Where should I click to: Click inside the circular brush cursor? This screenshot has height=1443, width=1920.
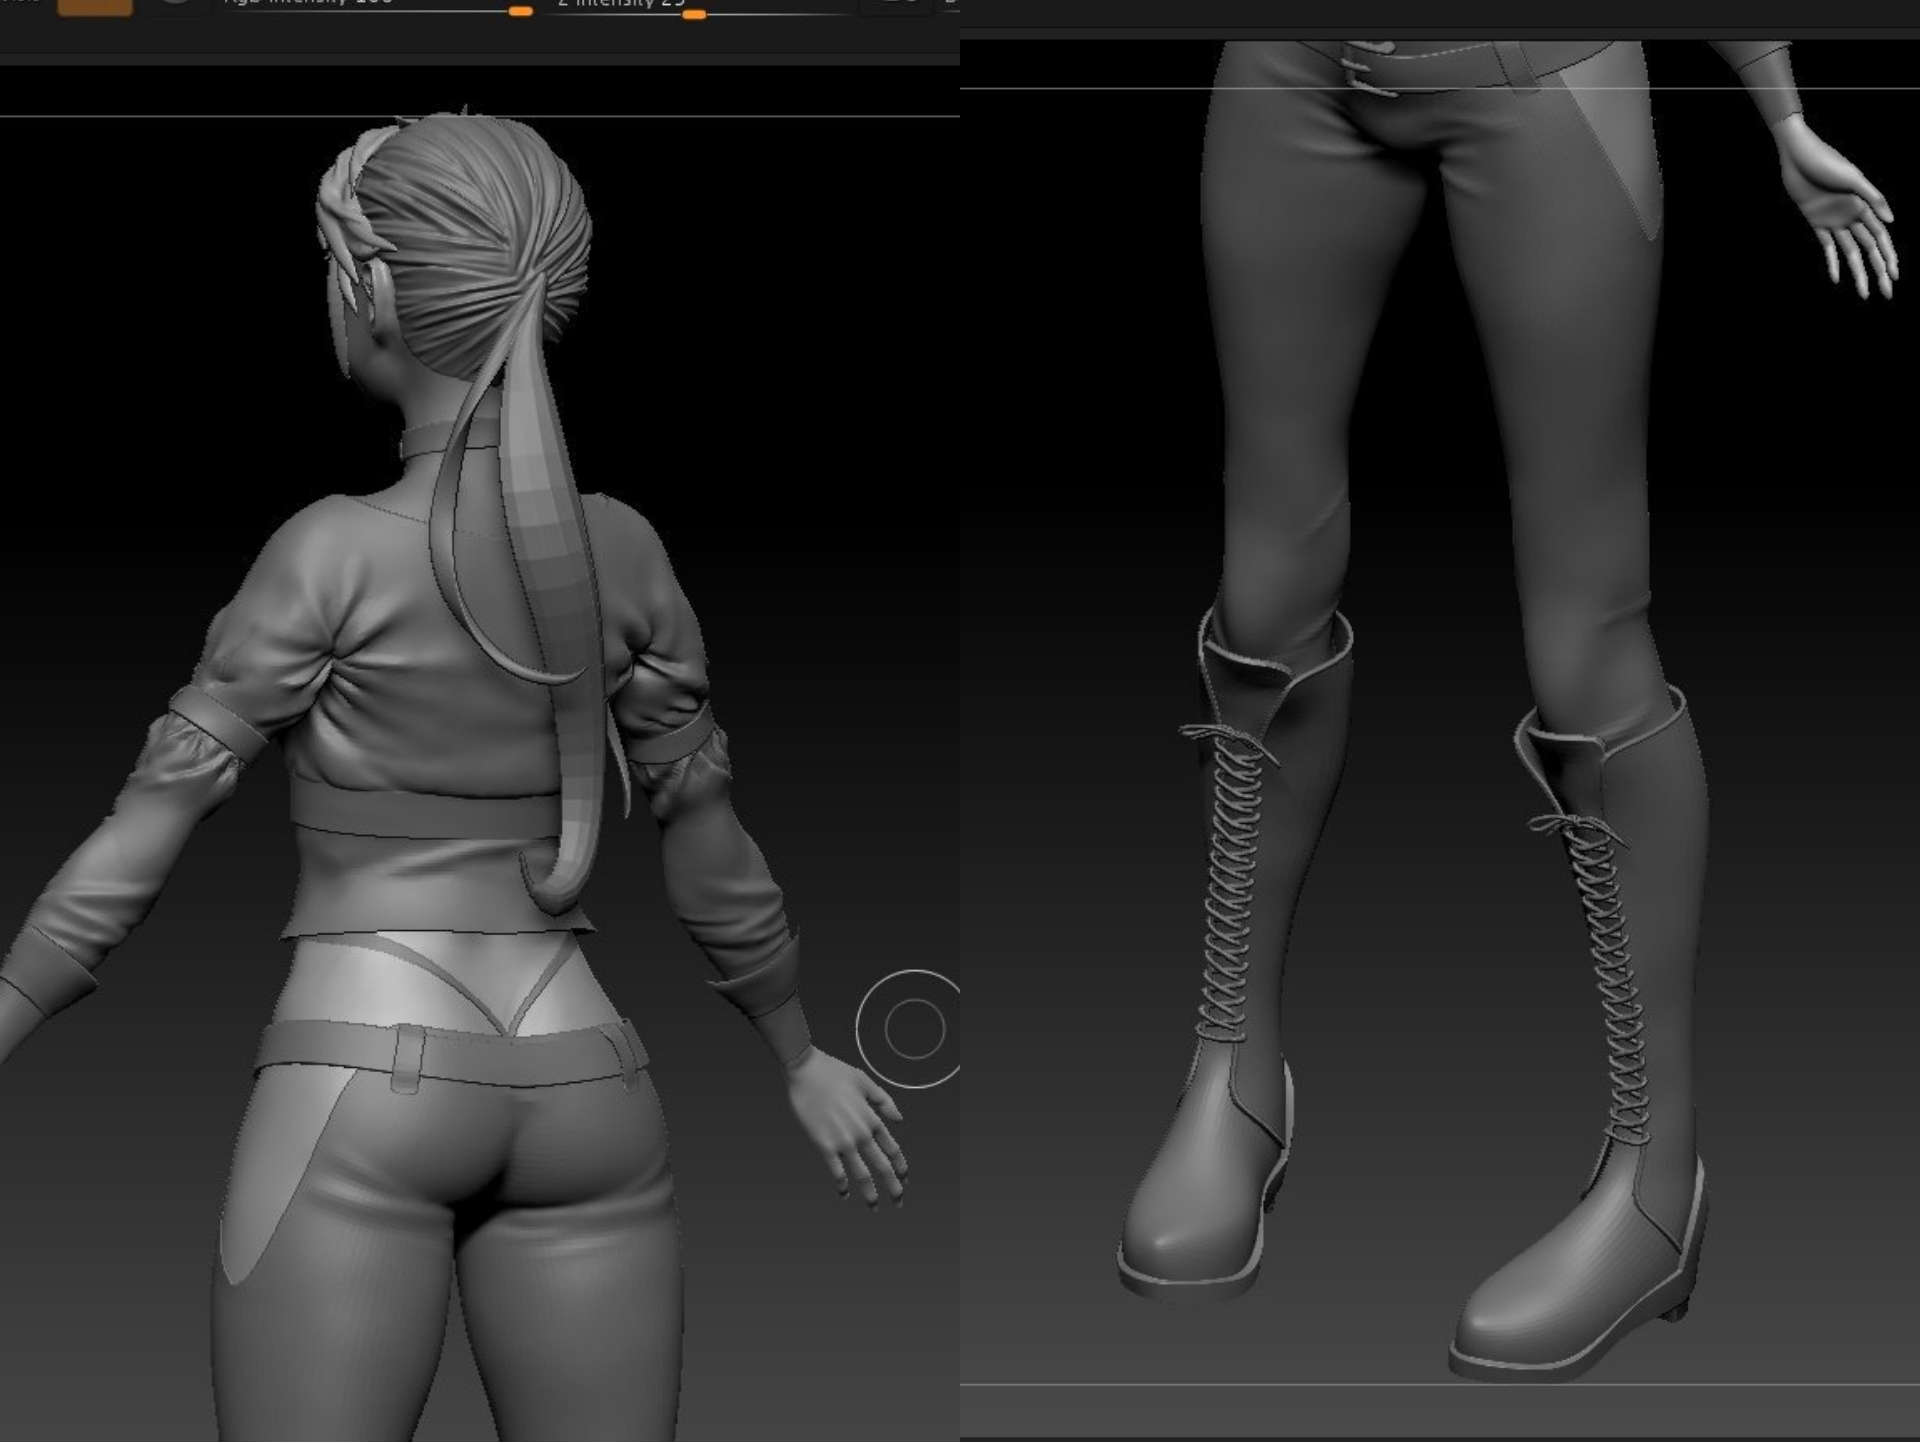point(914,1028)
